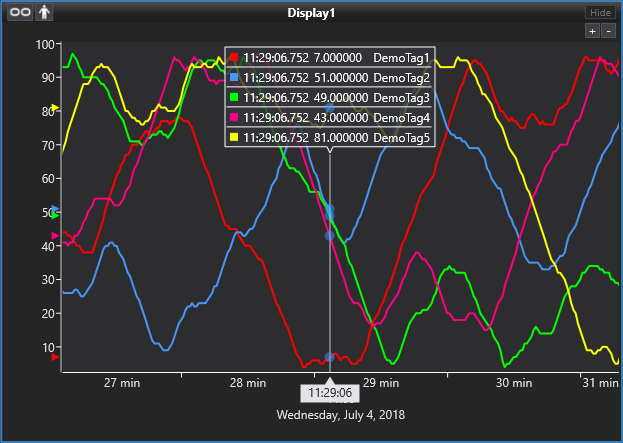Click red color square for DemoTag1 in tooltip
Image resolution: width=623 pixels, height=443 pixels.
tap(234, 59)
